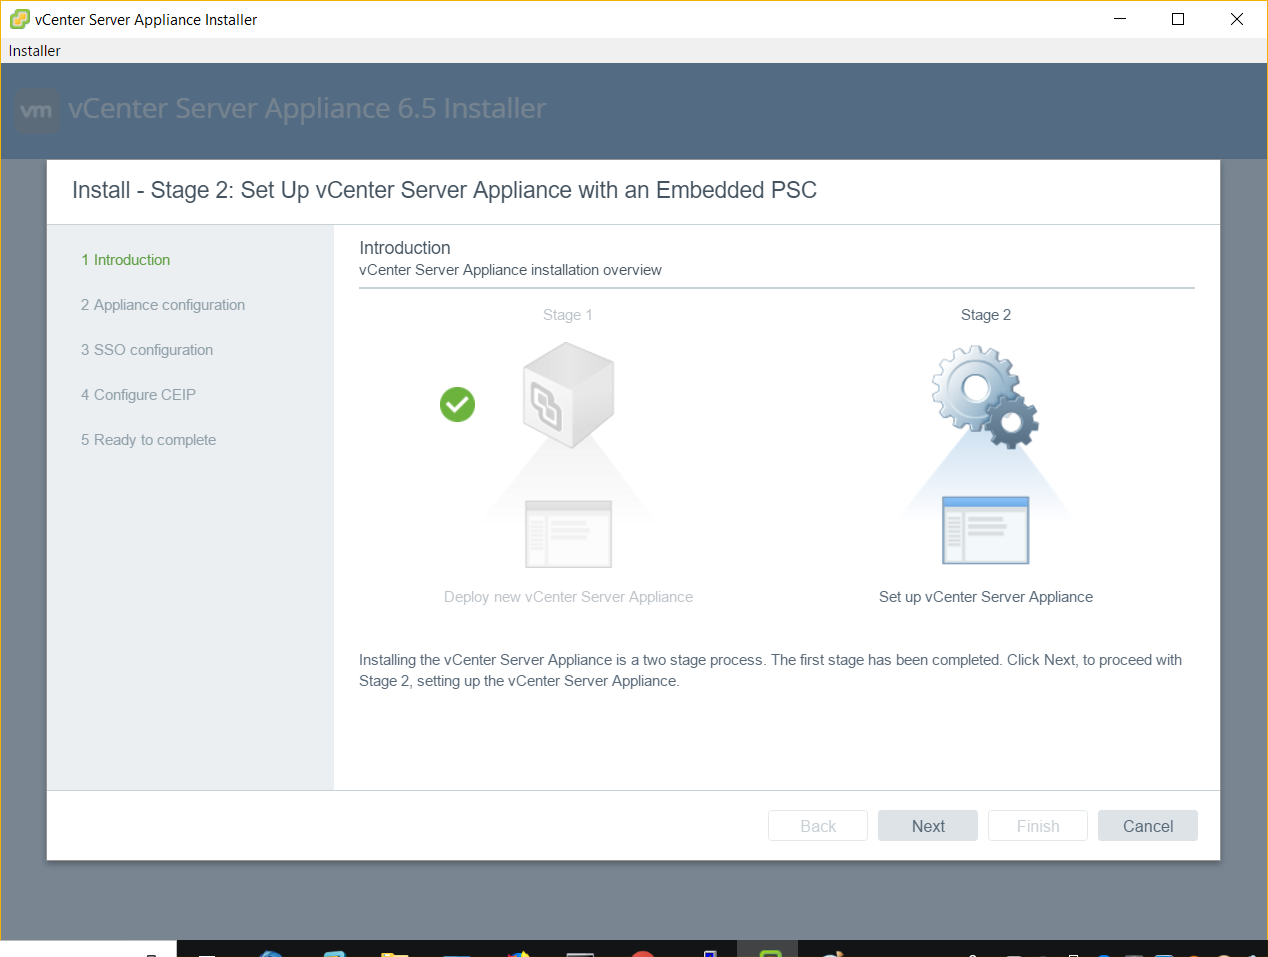
Task: Select the Introduction wizard step
Action: (126, 260)
